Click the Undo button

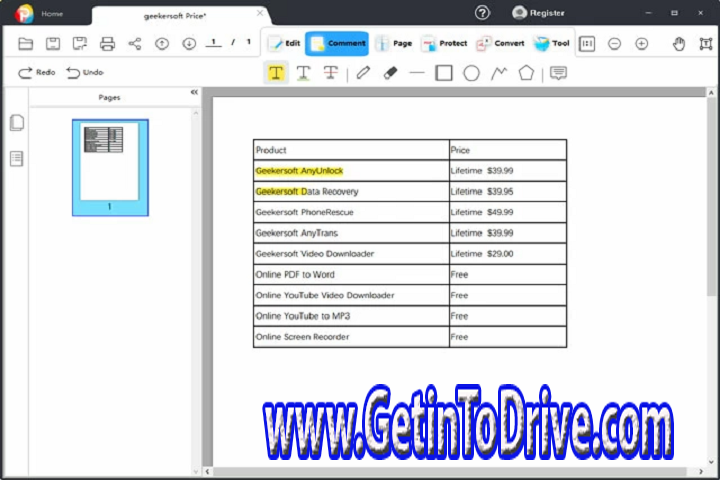pyautogui.click(x=84, y=73)
